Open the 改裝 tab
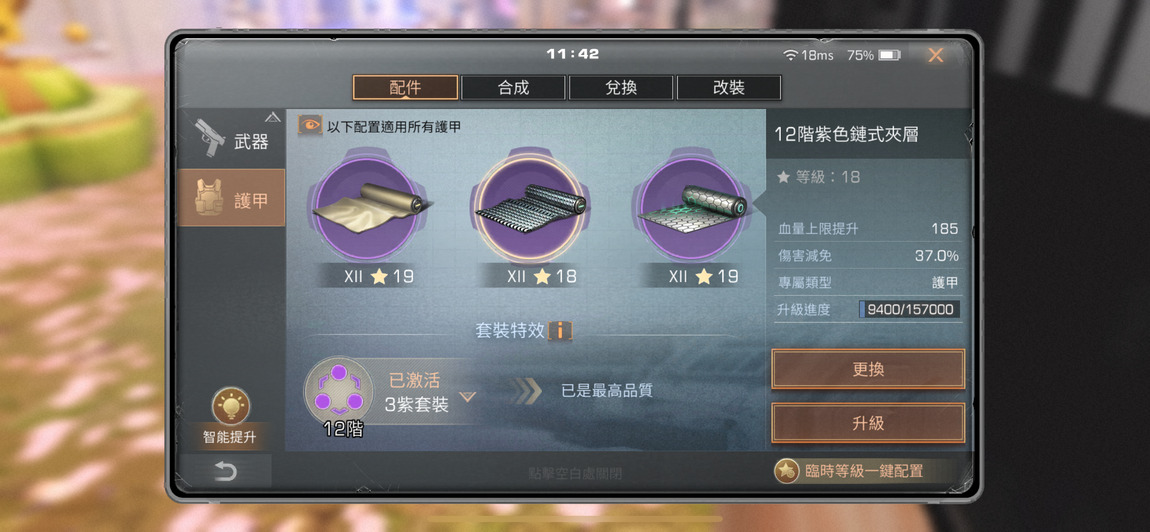 coord(728,88)
